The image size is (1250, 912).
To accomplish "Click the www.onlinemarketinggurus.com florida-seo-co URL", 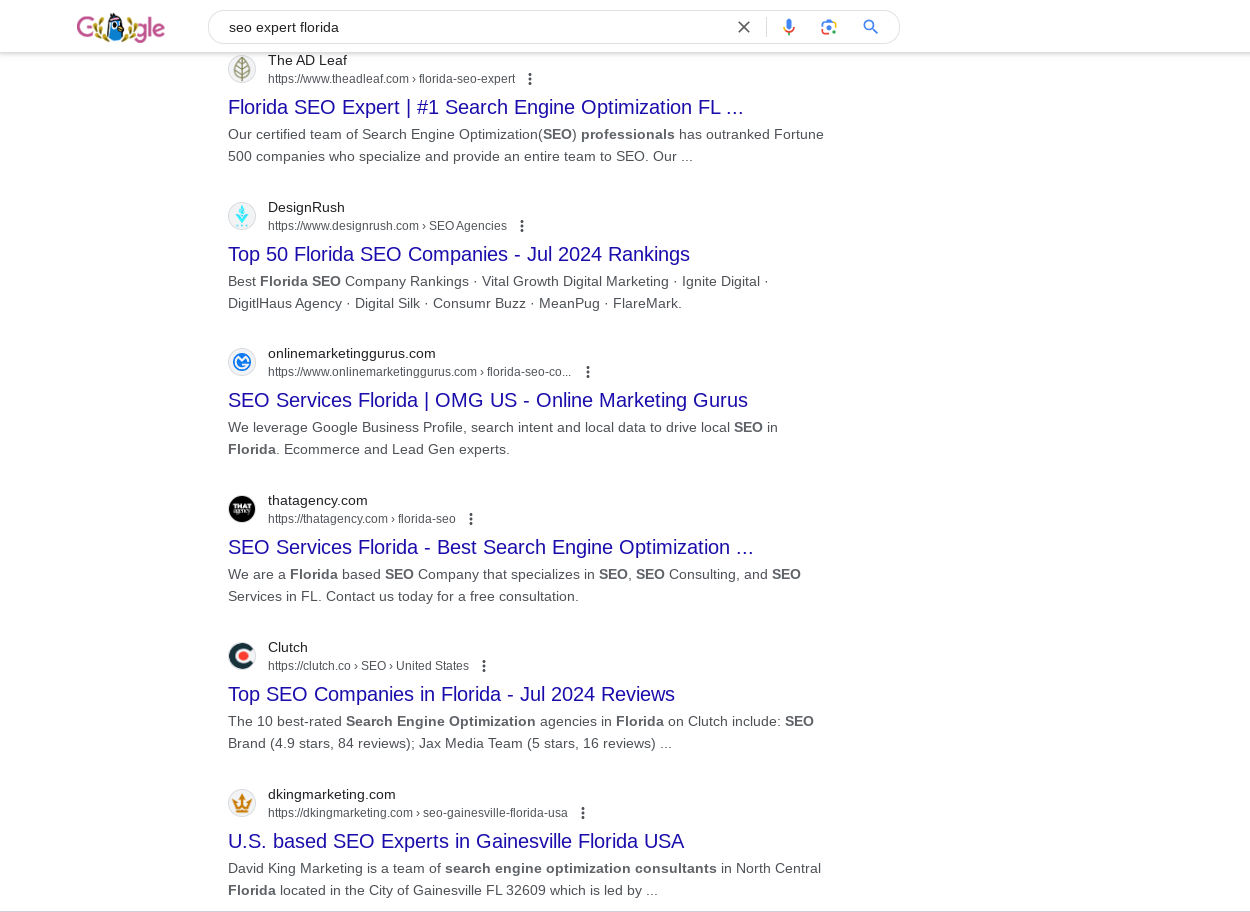I will click(x=420, y=372).
